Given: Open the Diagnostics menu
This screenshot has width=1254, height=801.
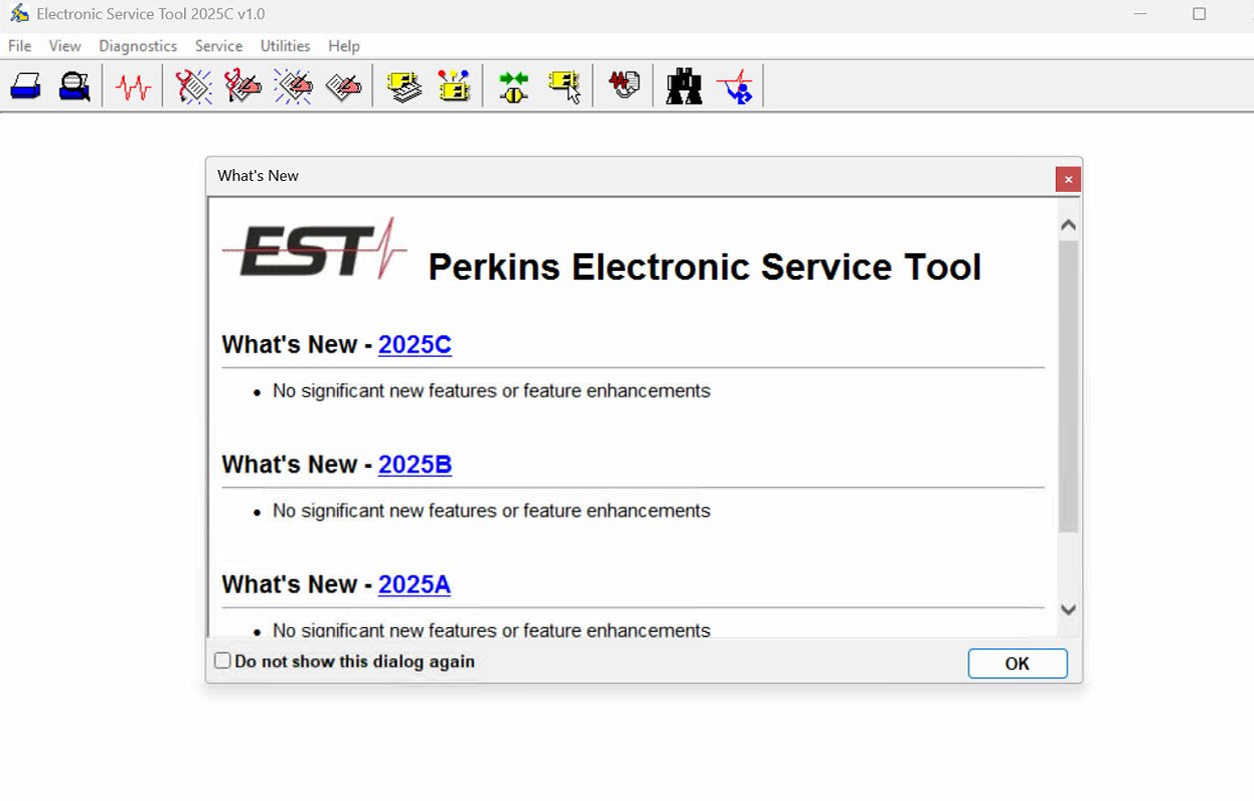Looking at the screenshot, I should tap(138, 46).
